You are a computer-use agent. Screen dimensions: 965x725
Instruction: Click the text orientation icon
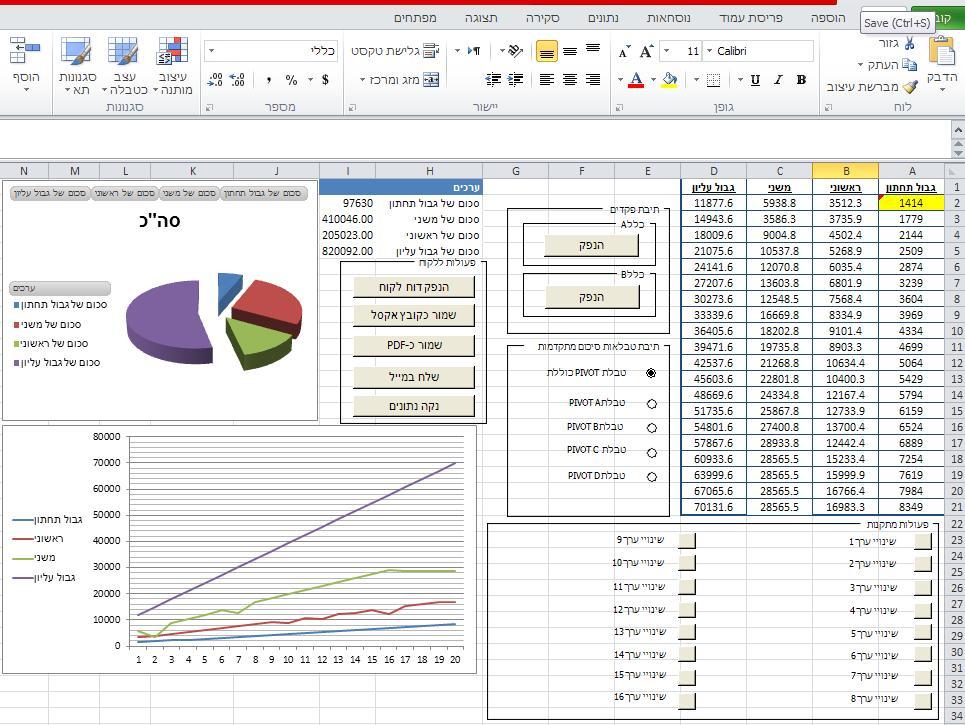(x=515, y=50)
